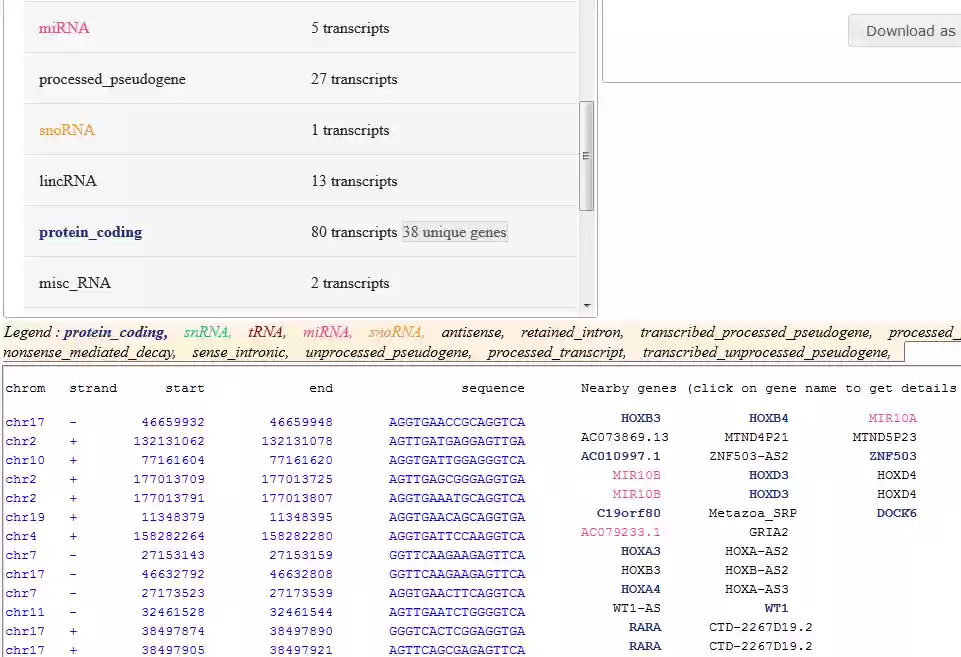Open the MTND5P23 gene details
Image resolution: width=961 pixels, height=657 pixels.
[x=884, y=437]
